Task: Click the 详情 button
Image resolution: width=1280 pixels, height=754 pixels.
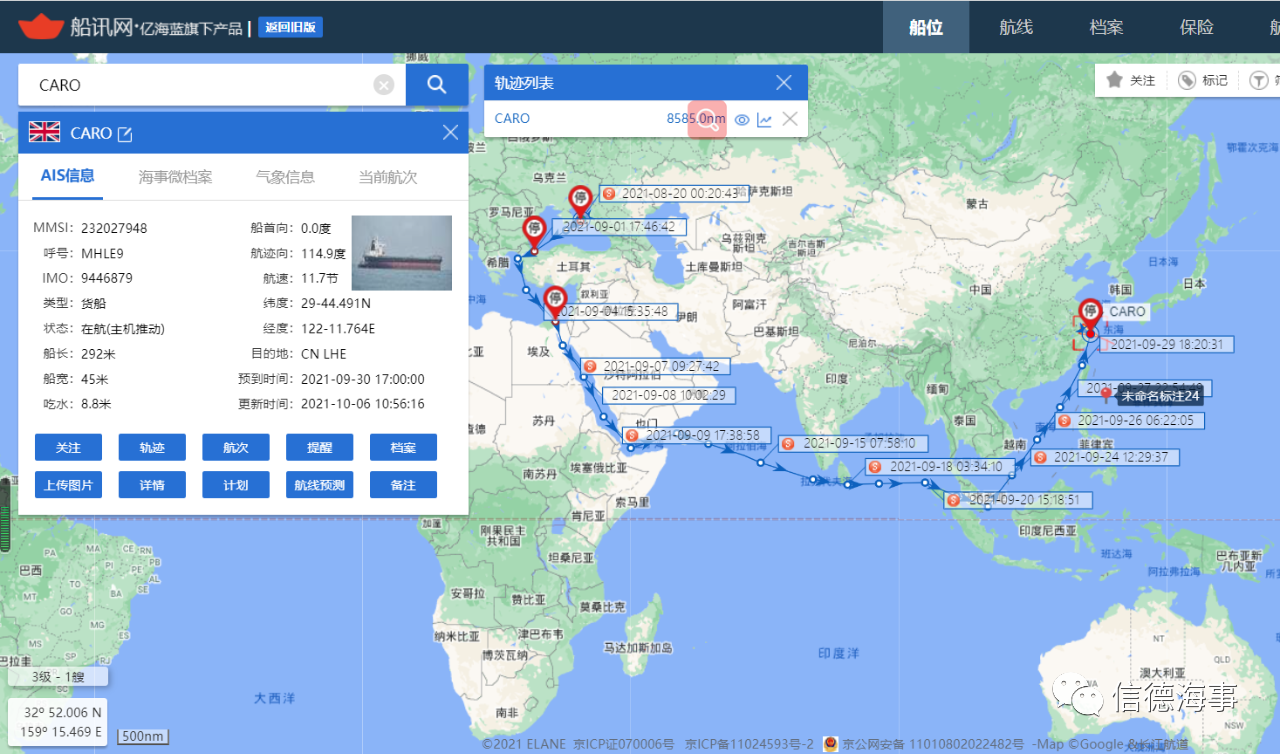Action: click(x=152, y=485)
